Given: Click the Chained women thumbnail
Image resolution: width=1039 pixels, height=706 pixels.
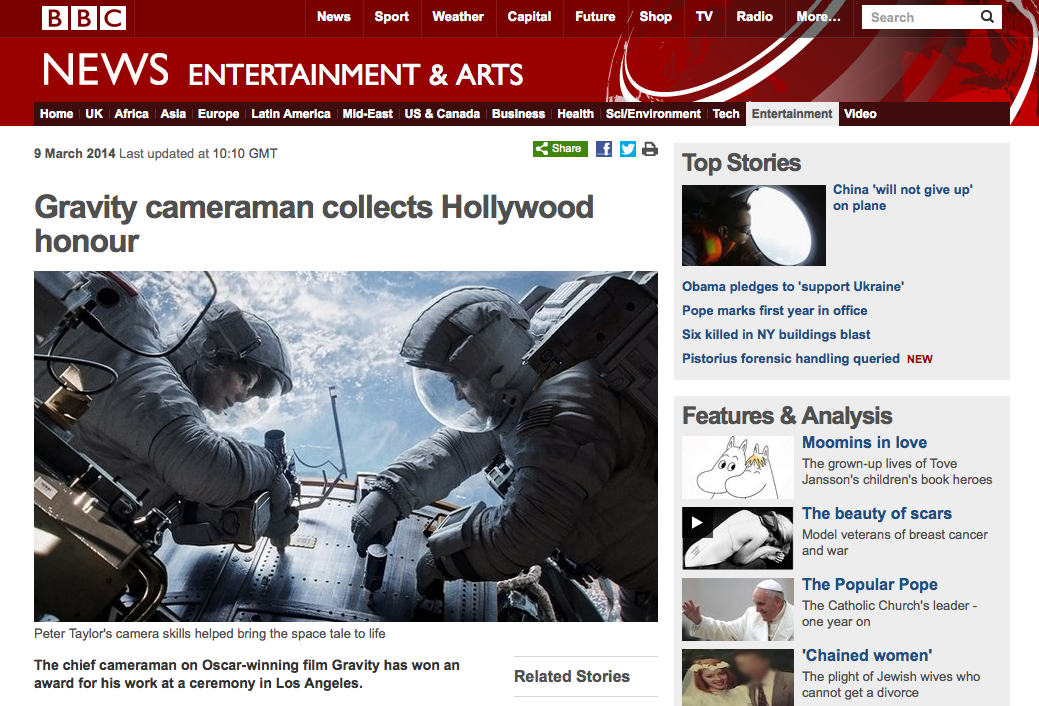Looking at the screenshot, I should click(738, 677).
